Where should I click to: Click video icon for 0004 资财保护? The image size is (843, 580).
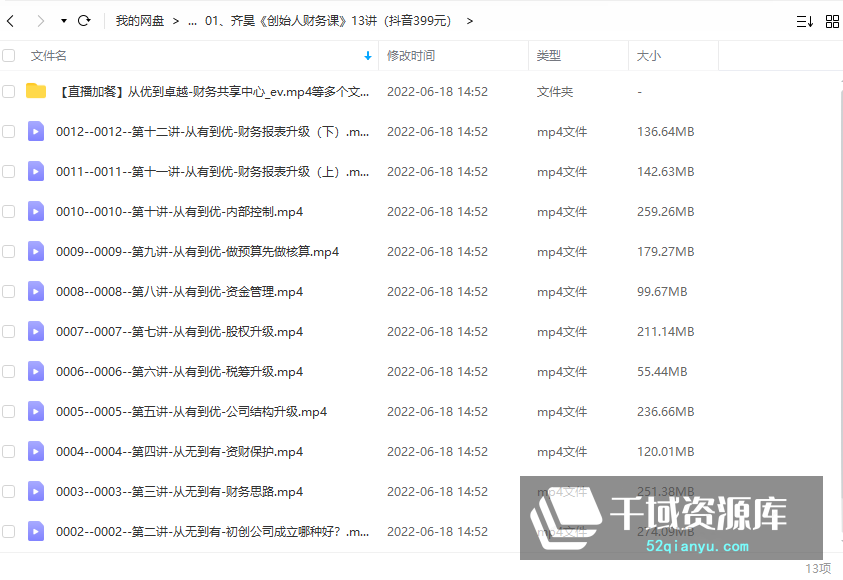(x=36, y=451)
